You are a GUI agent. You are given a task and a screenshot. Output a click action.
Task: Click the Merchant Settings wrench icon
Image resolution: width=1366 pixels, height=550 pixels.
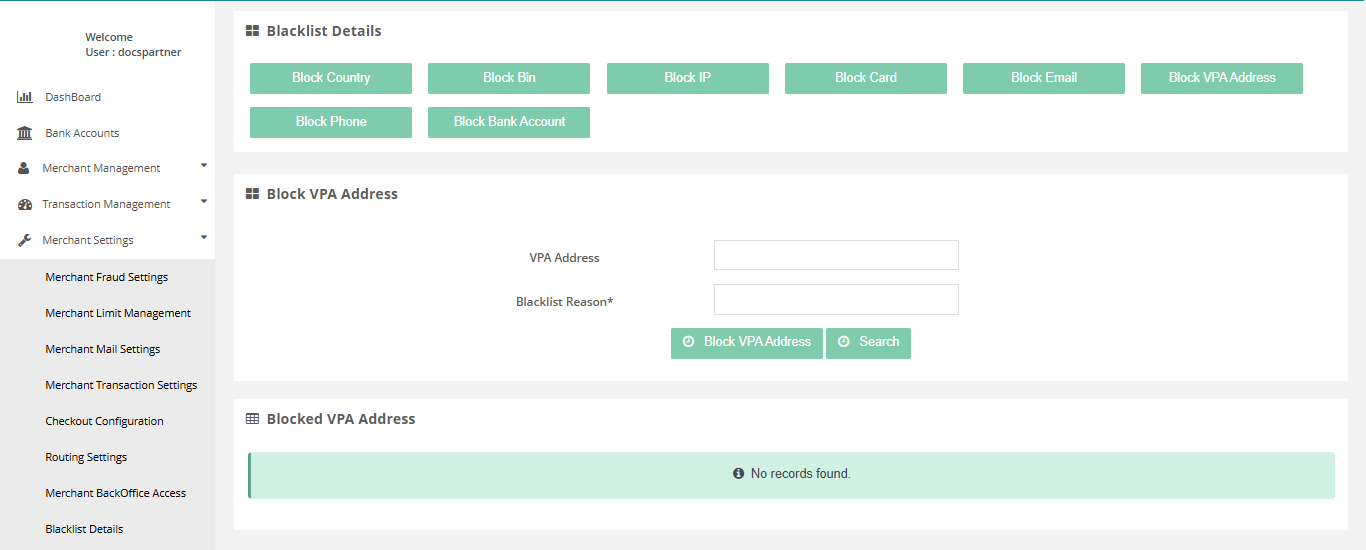[25, 240]
